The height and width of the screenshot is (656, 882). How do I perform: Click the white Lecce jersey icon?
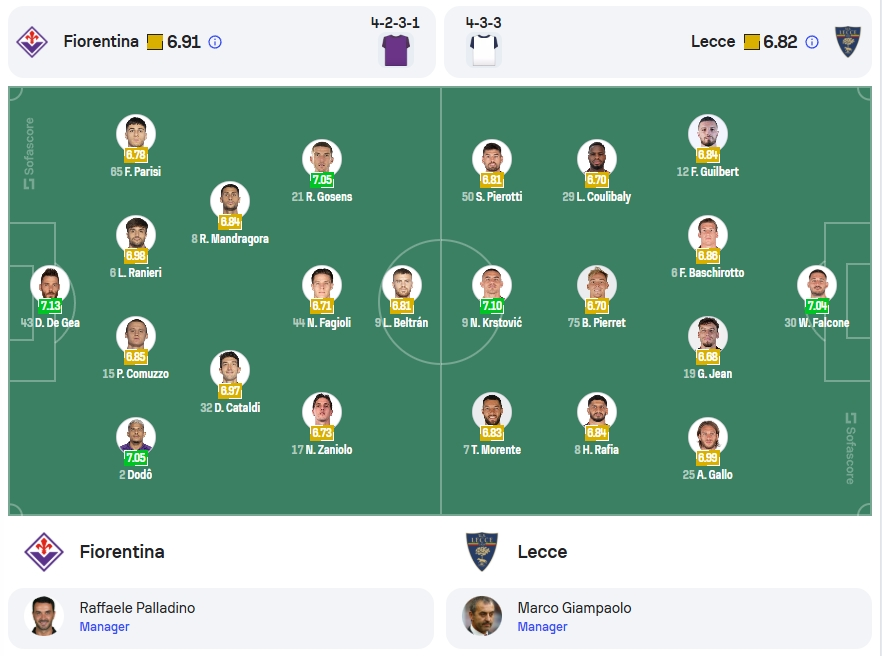(484, 50)
